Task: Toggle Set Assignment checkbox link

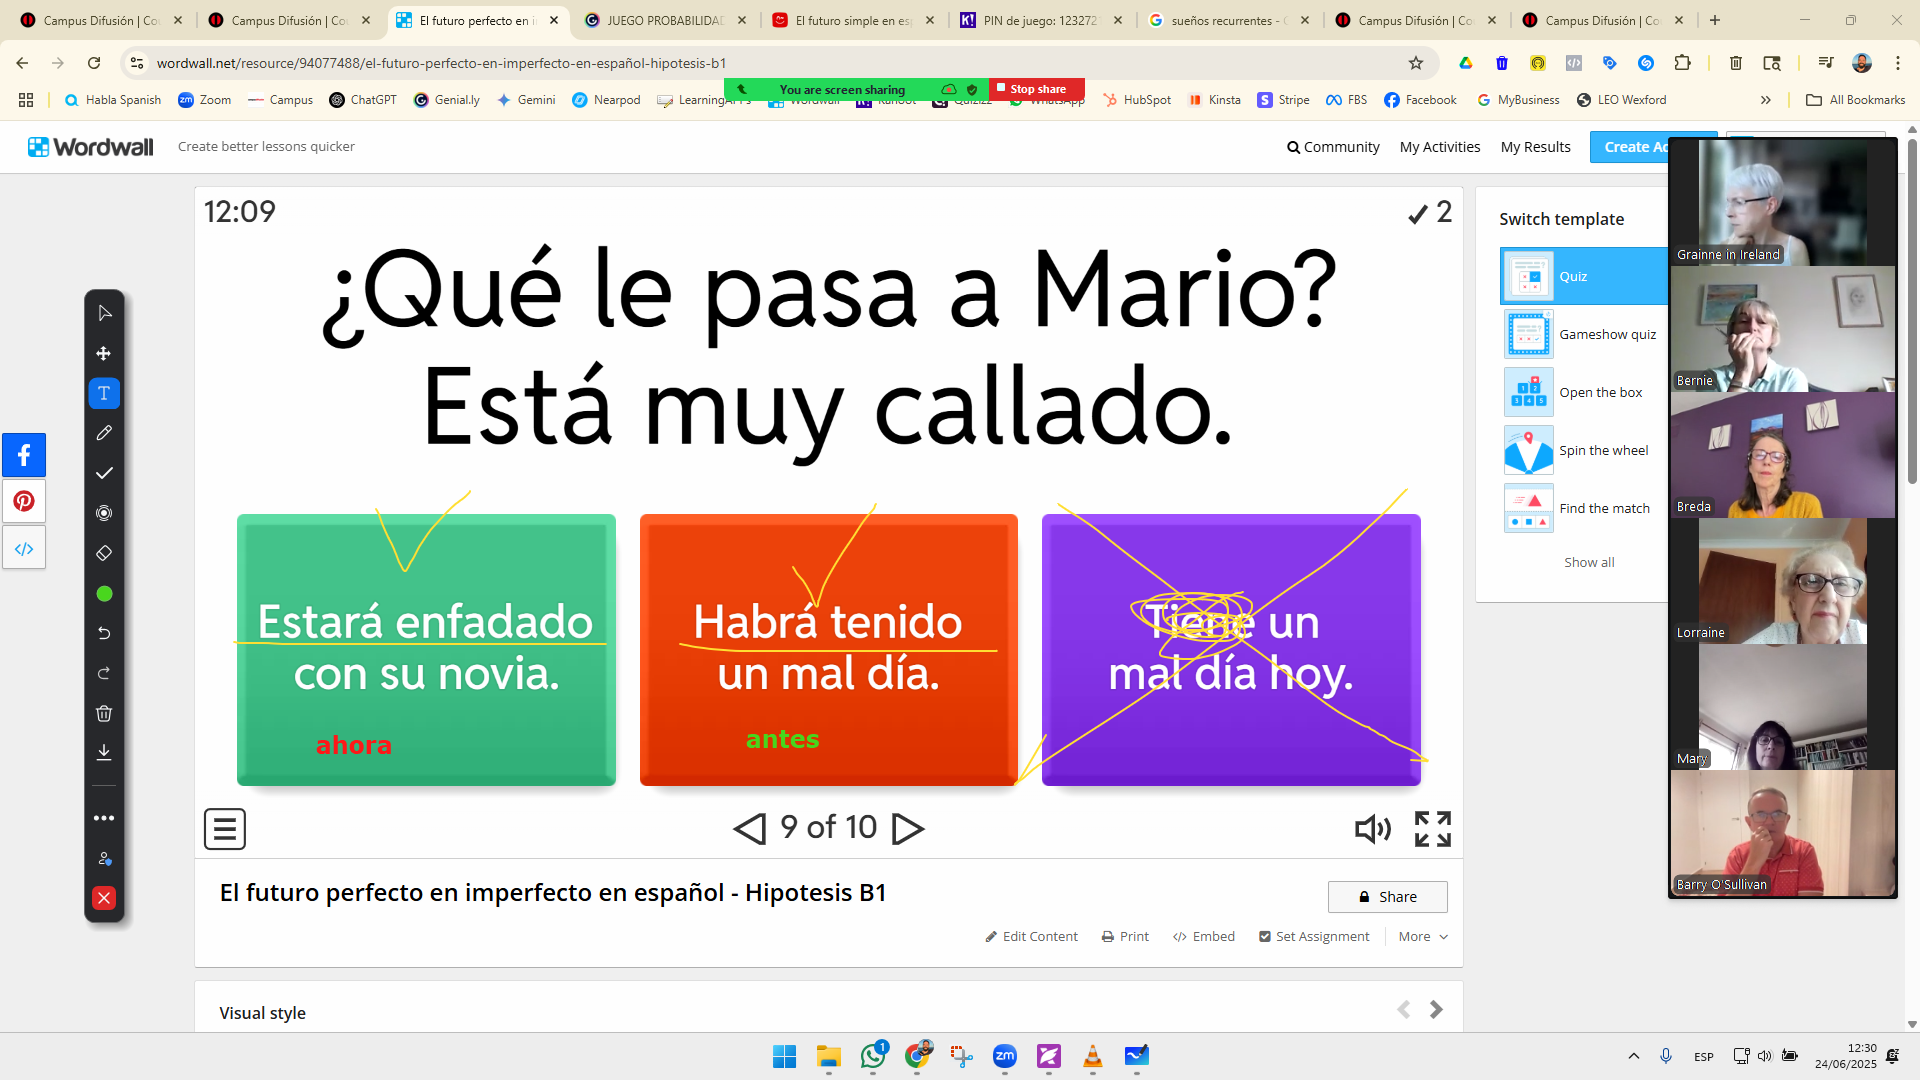Action: coord(1314,936)
